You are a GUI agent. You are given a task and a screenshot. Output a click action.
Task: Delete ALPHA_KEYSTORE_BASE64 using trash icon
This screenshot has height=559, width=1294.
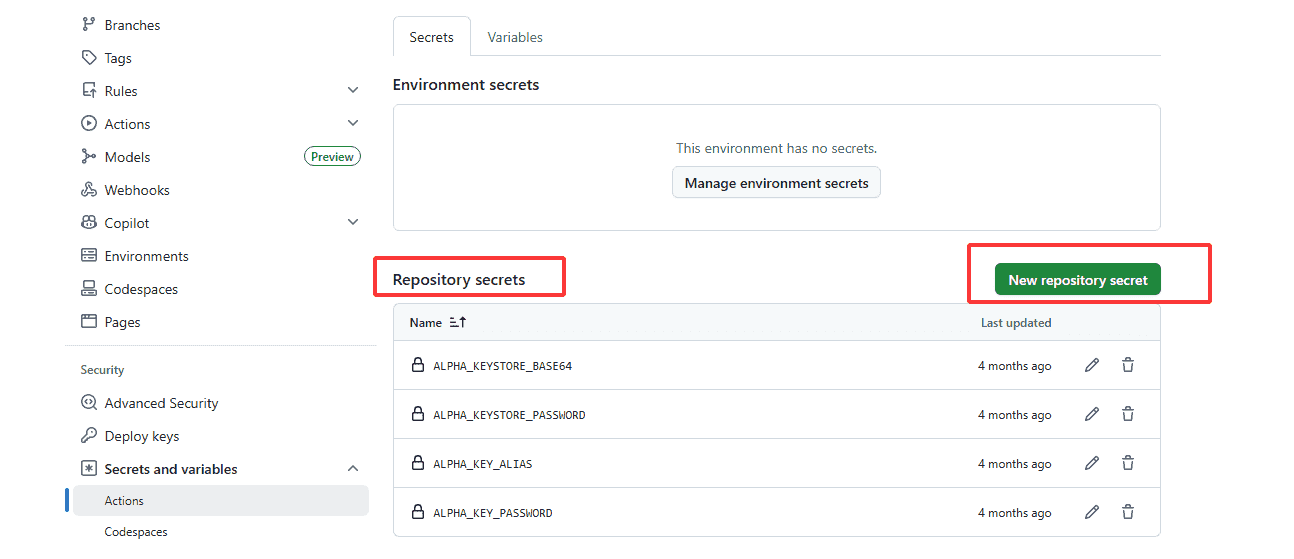pos(1128,366)
